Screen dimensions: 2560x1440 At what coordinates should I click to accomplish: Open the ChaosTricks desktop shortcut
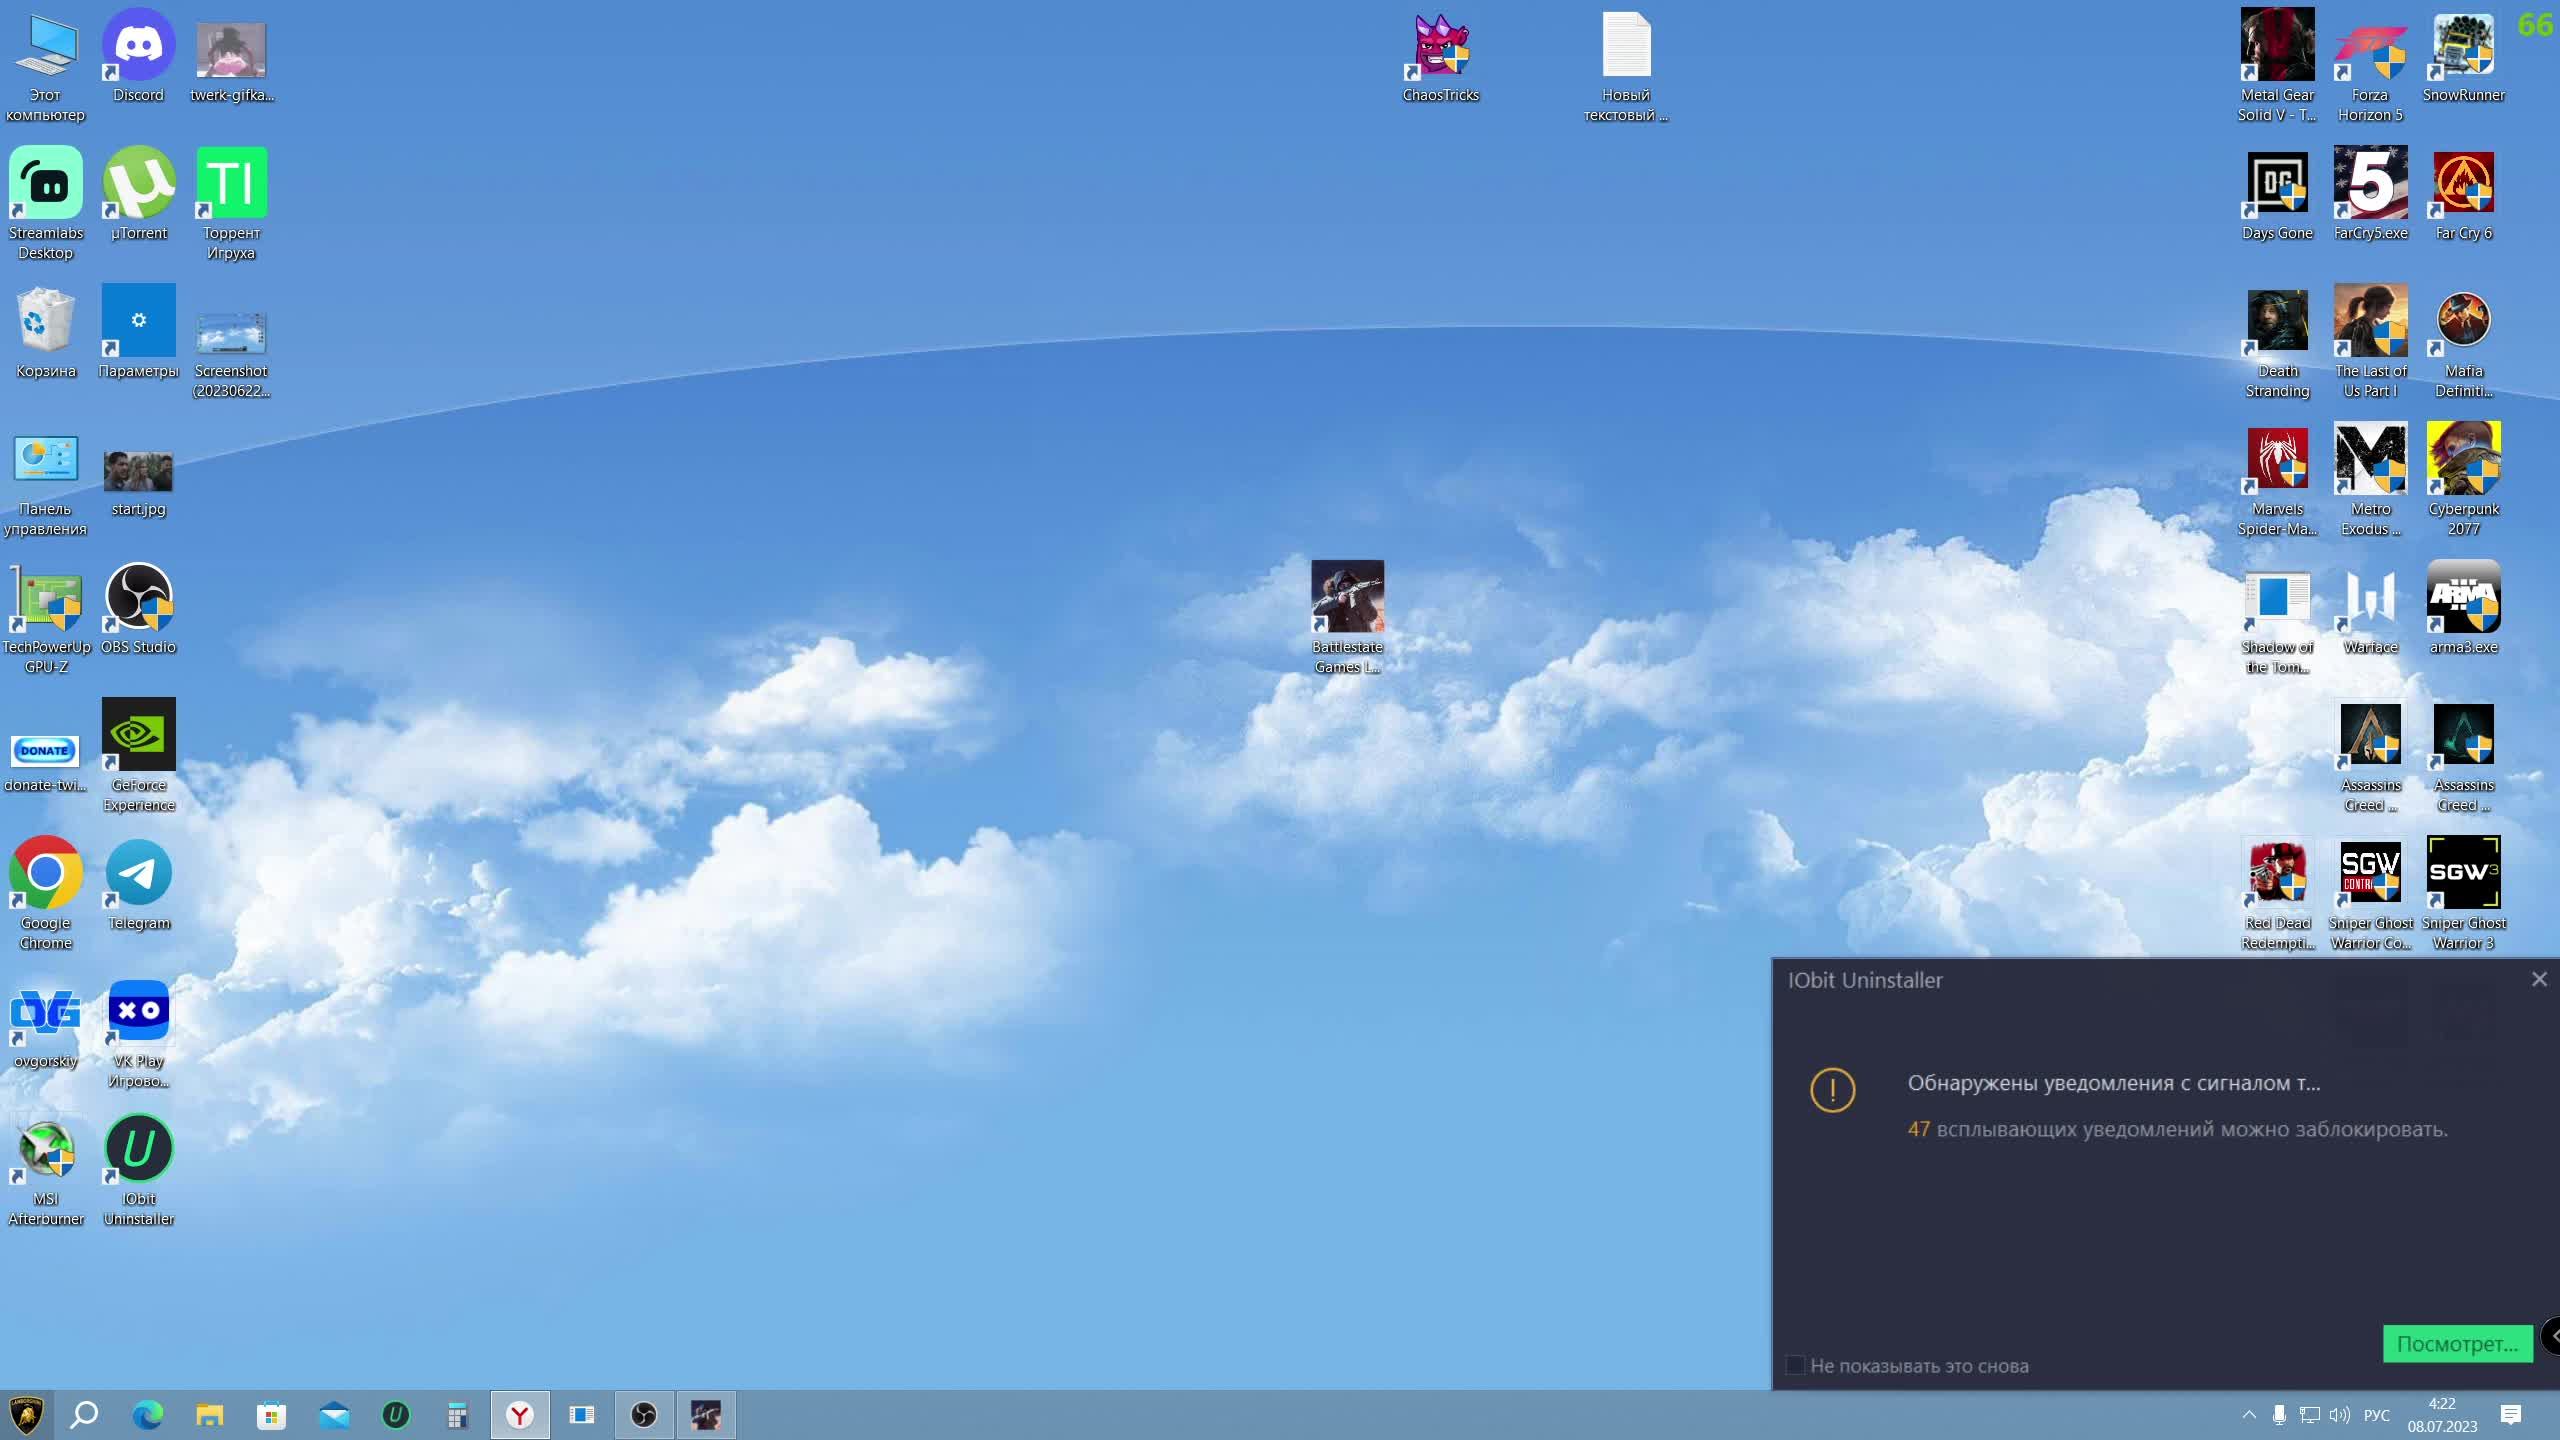1440,46
